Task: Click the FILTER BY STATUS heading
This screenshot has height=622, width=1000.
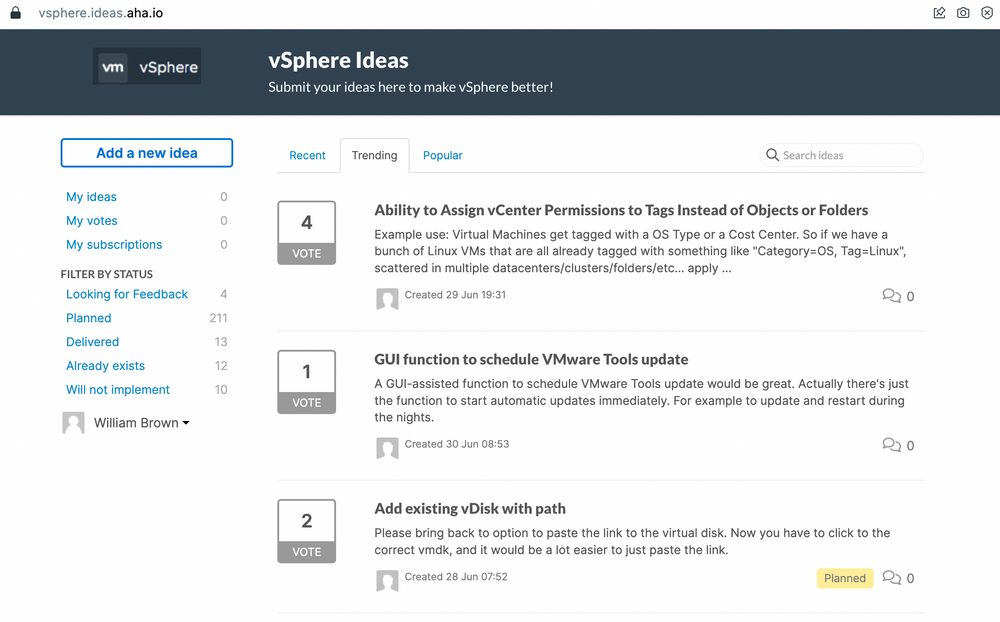Action: (x=107, y=274)
